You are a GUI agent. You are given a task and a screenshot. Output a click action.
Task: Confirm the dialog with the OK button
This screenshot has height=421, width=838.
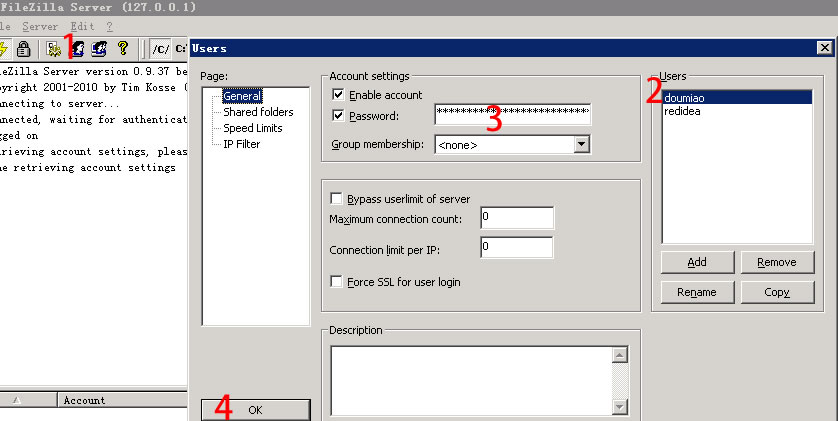[x=255, y=410]
